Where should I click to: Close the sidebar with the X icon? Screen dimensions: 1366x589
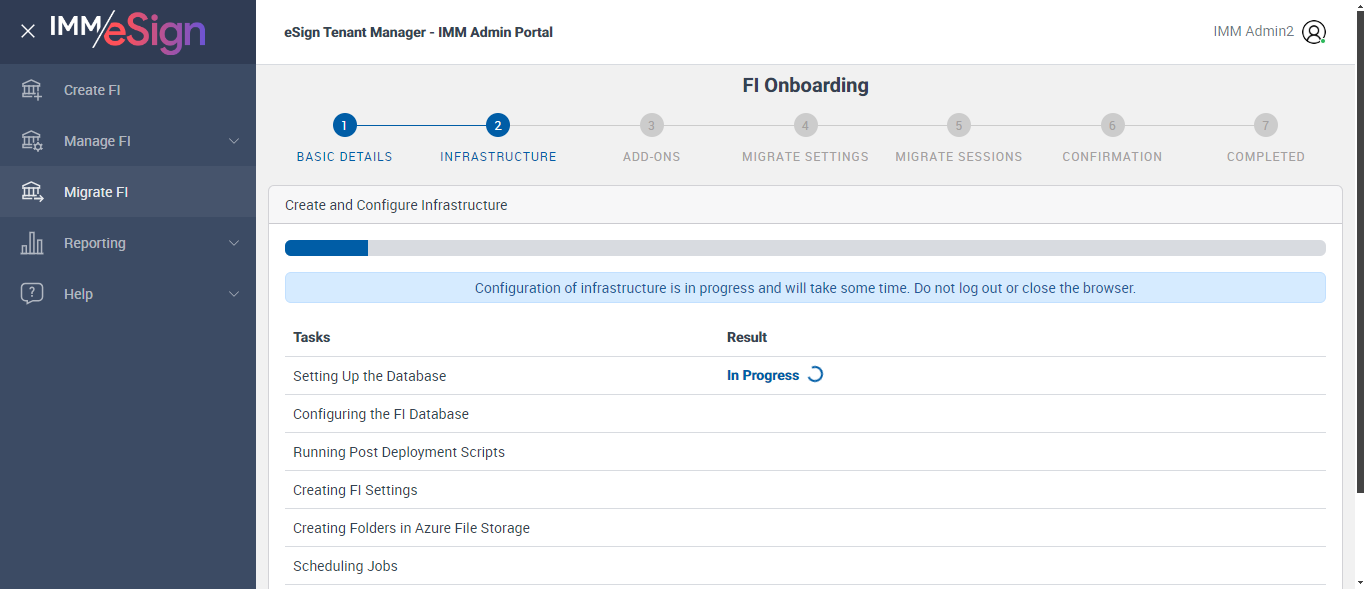click(28, 31)
